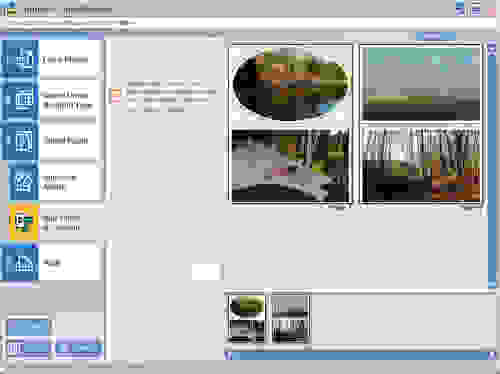Select the bottom-right photo with orange tones
This screenshot has width=500, height=374.
(x=421, y=165)
